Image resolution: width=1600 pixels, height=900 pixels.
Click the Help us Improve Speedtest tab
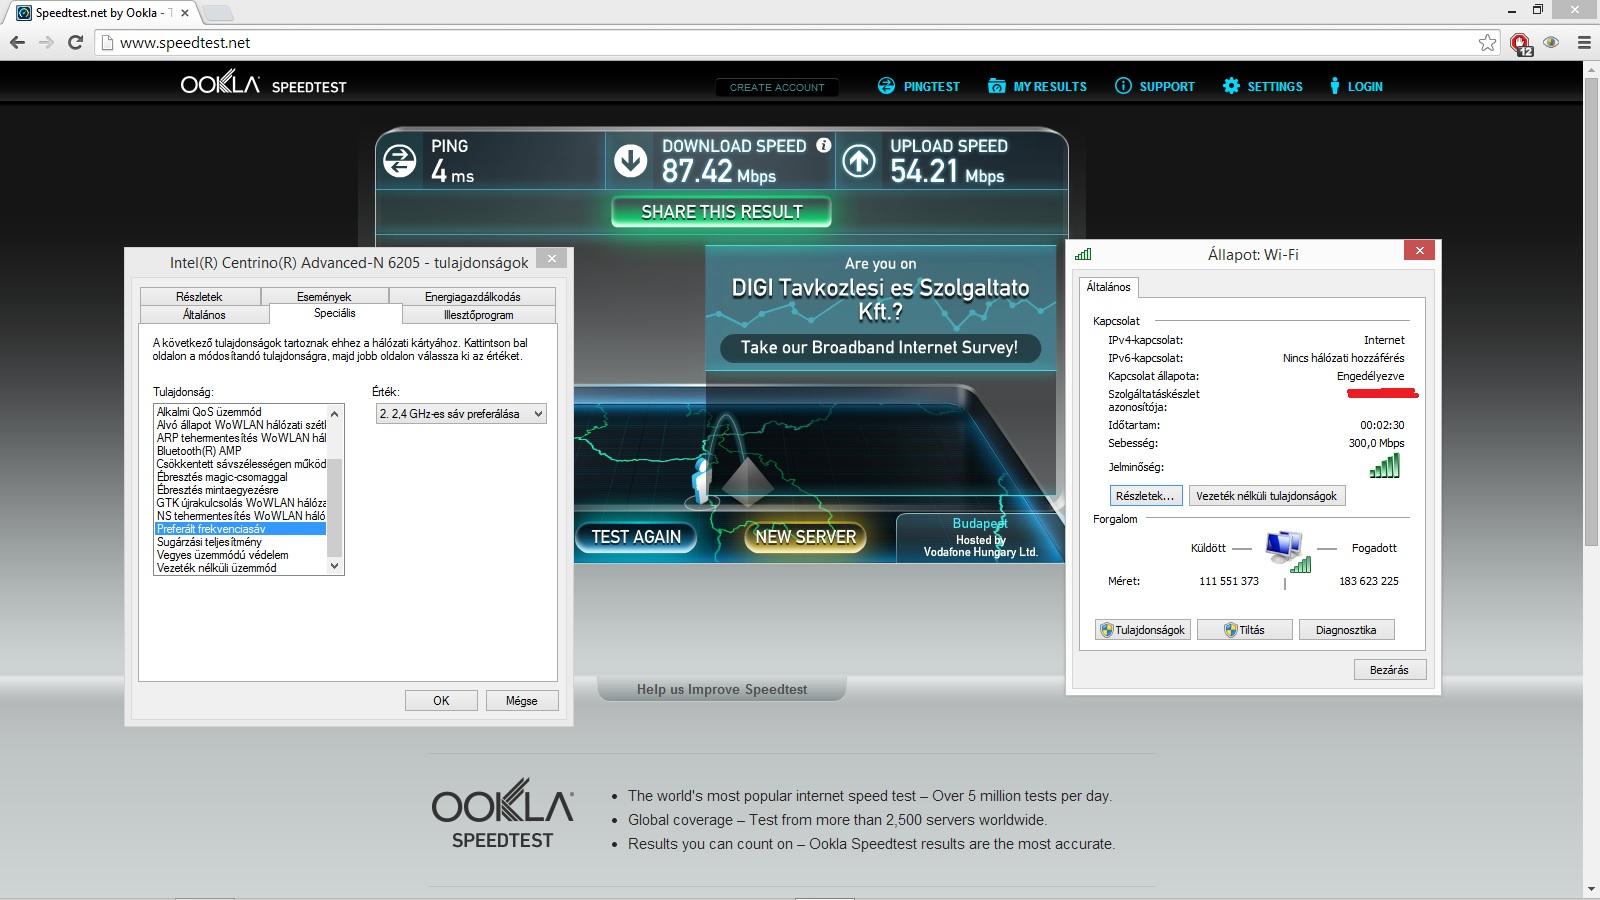point(722,689)
